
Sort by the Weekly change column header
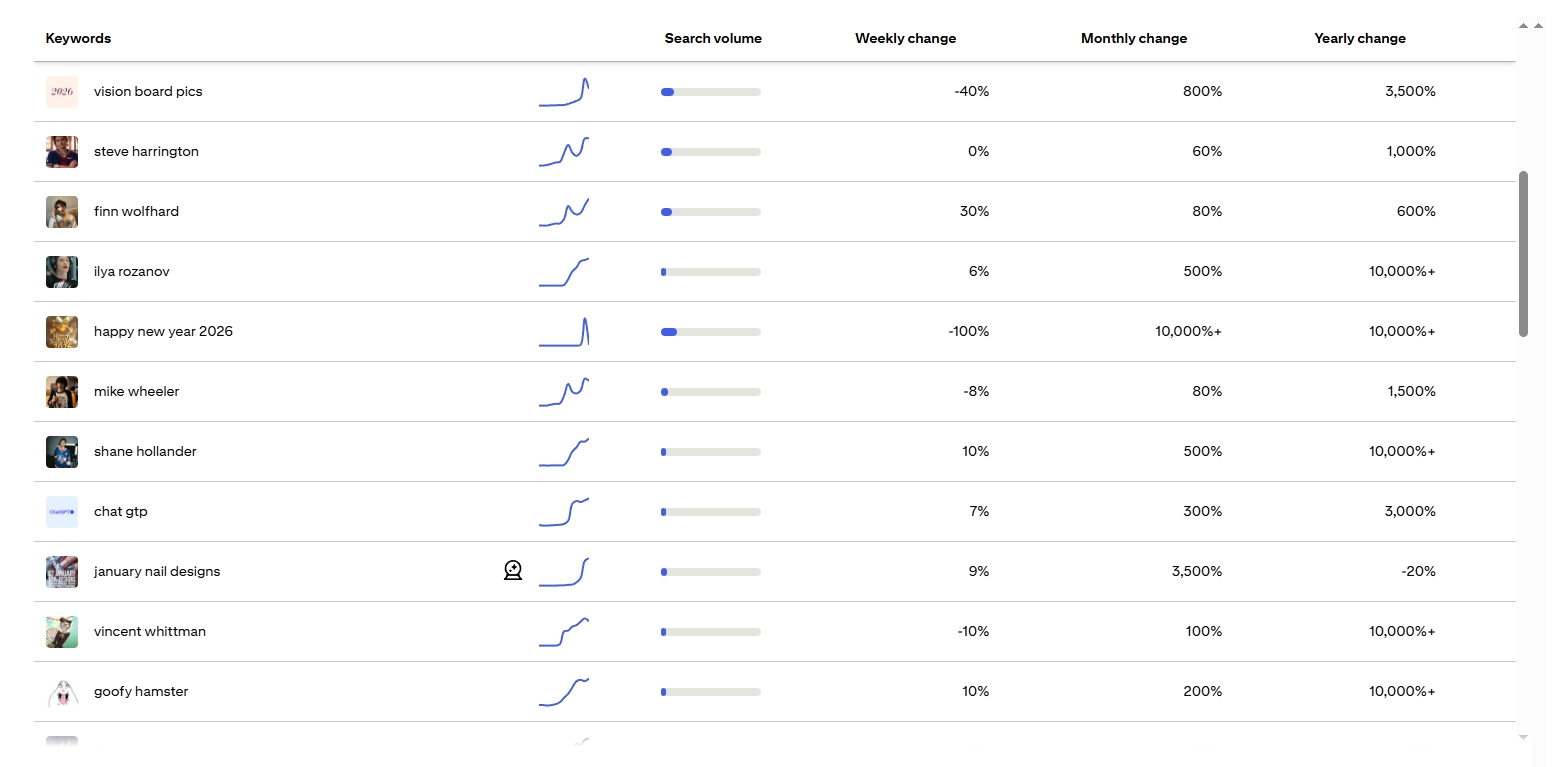[x=905, y=39]
